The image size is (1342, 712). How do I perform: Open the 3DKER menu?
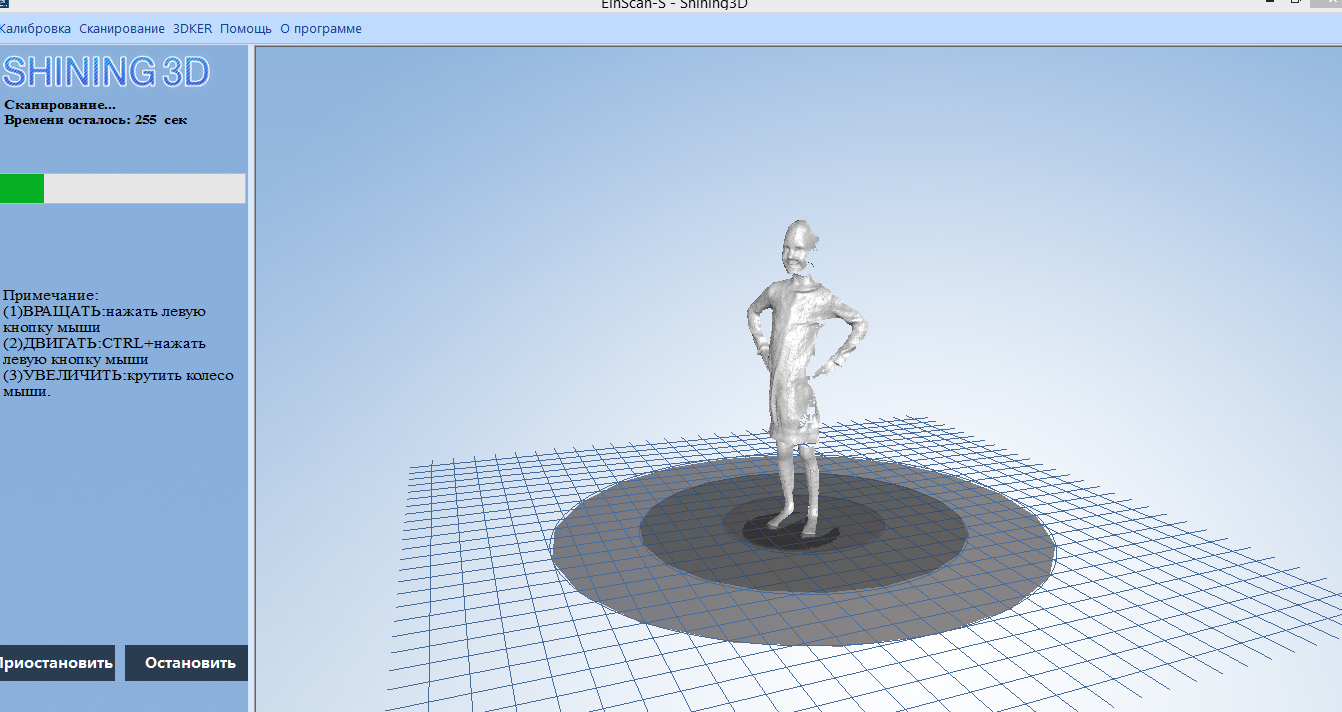coord(192,29)
